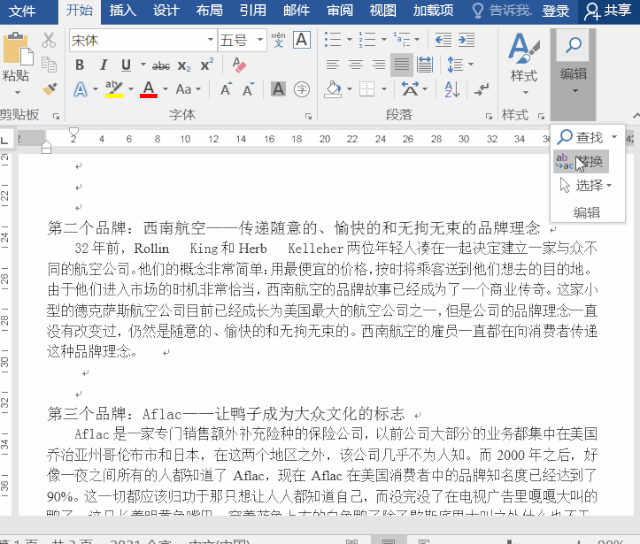Open the 文件 tab

[x=22, y=11]
